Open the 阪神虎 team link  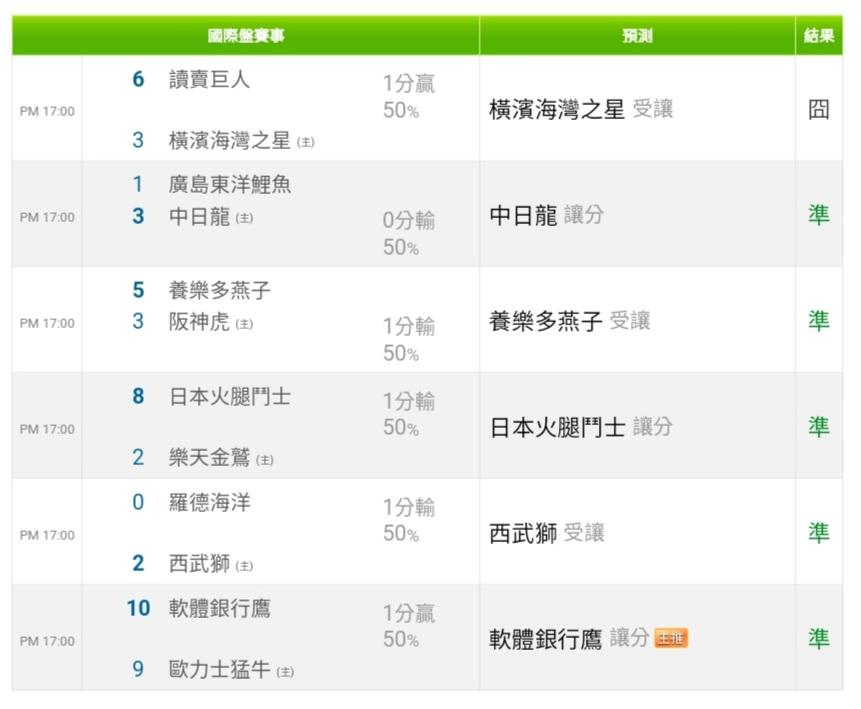(199, 322)
